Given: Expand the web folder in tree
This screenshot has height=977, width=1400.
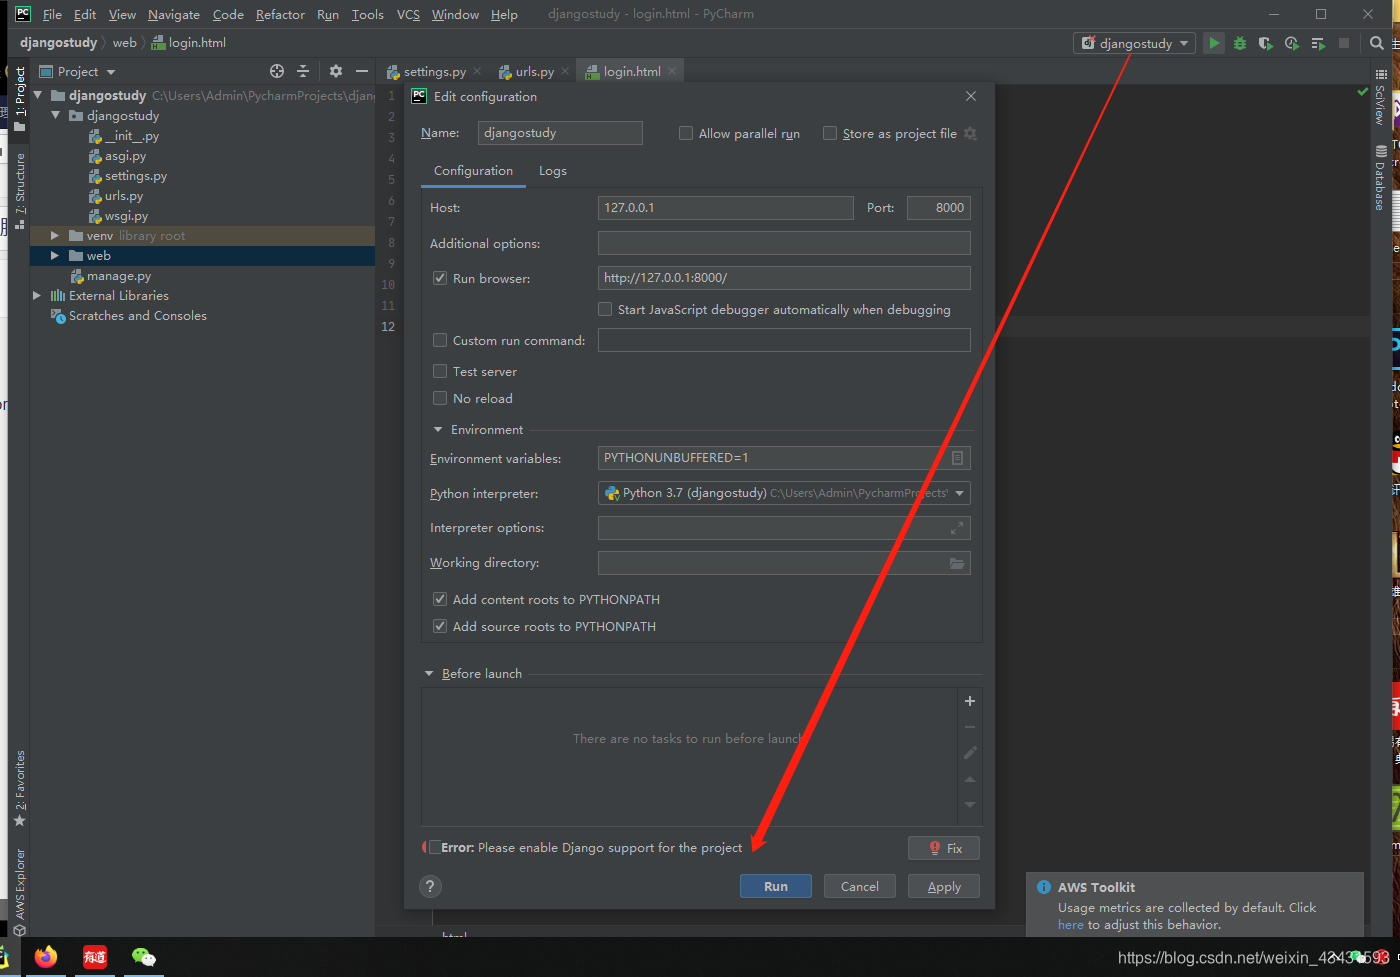Looking at the screenshot, I should pyautogui.click(x=55, y=255).
